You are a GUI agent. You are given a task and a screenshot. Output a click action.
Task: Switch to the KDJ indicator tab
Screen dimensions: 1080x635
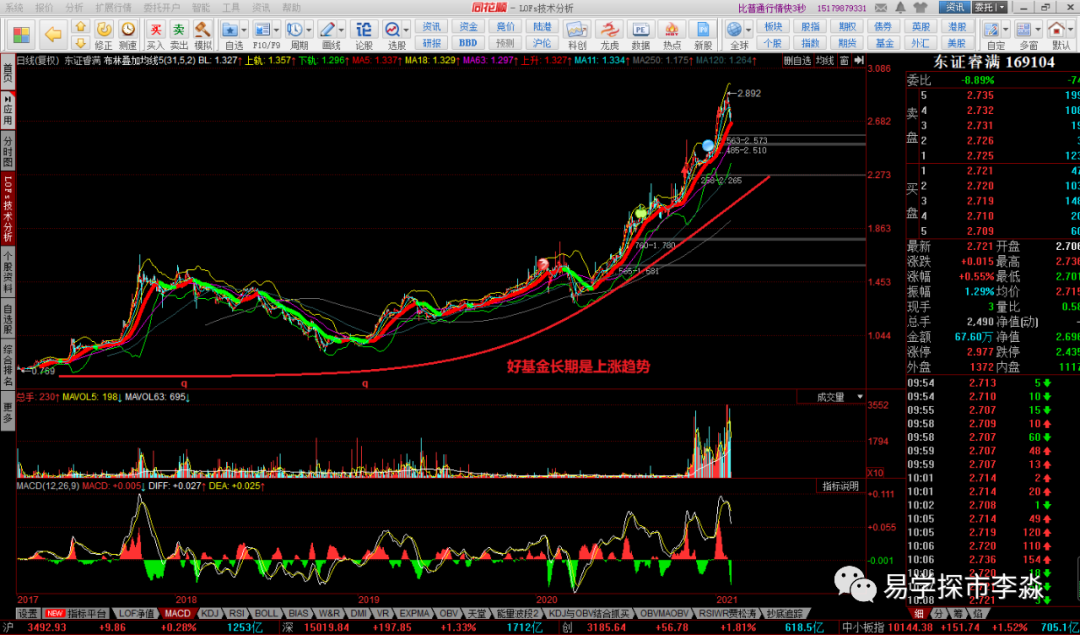click(x=209, y=613)
